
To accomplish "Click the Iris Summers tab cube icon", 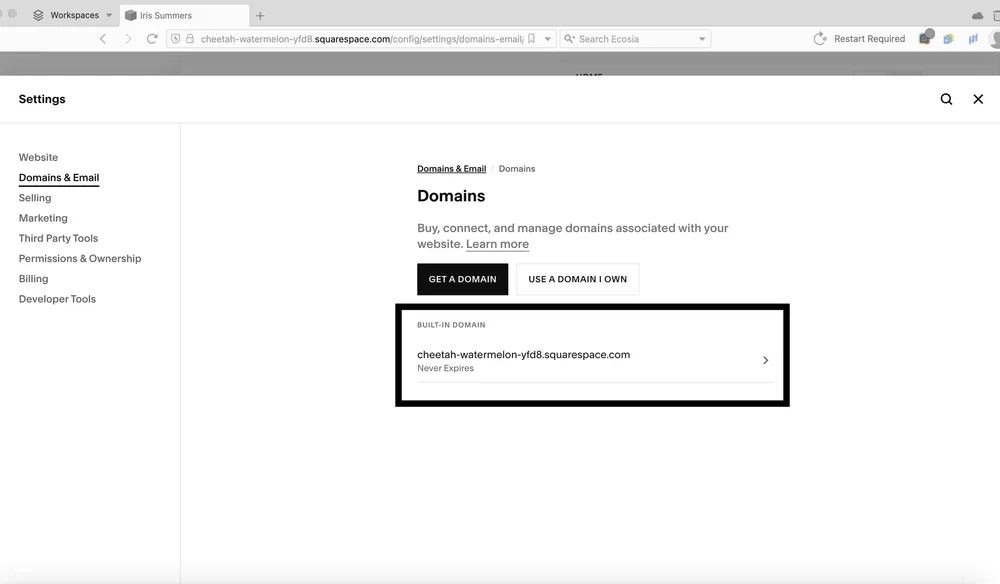I will pos(131,15).
